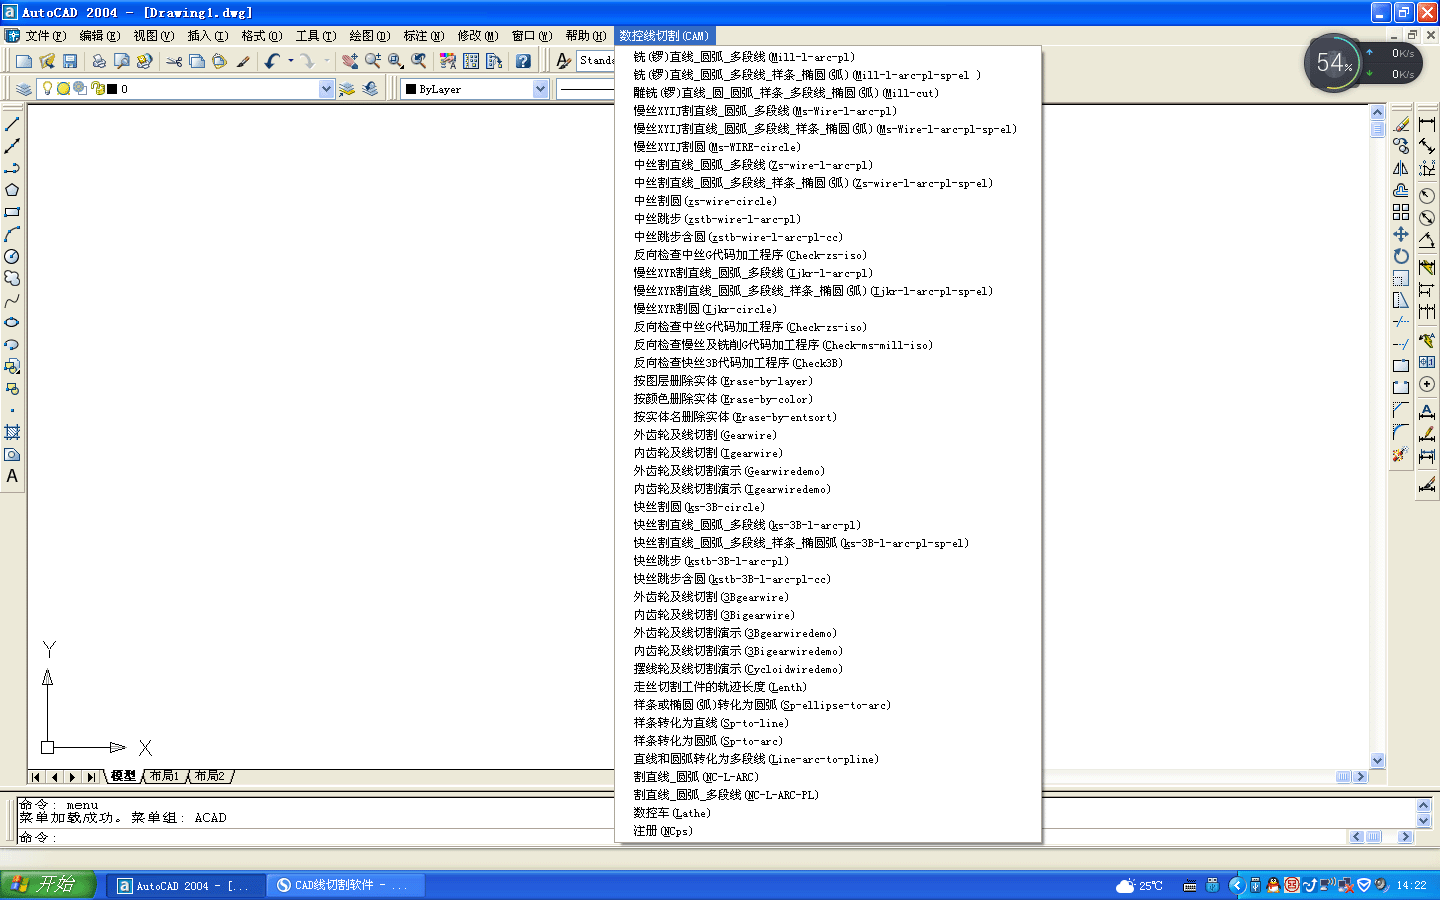Select the Multiline Text tool
This screenshot has width=1440, height=900.
[x=12, y=476]
